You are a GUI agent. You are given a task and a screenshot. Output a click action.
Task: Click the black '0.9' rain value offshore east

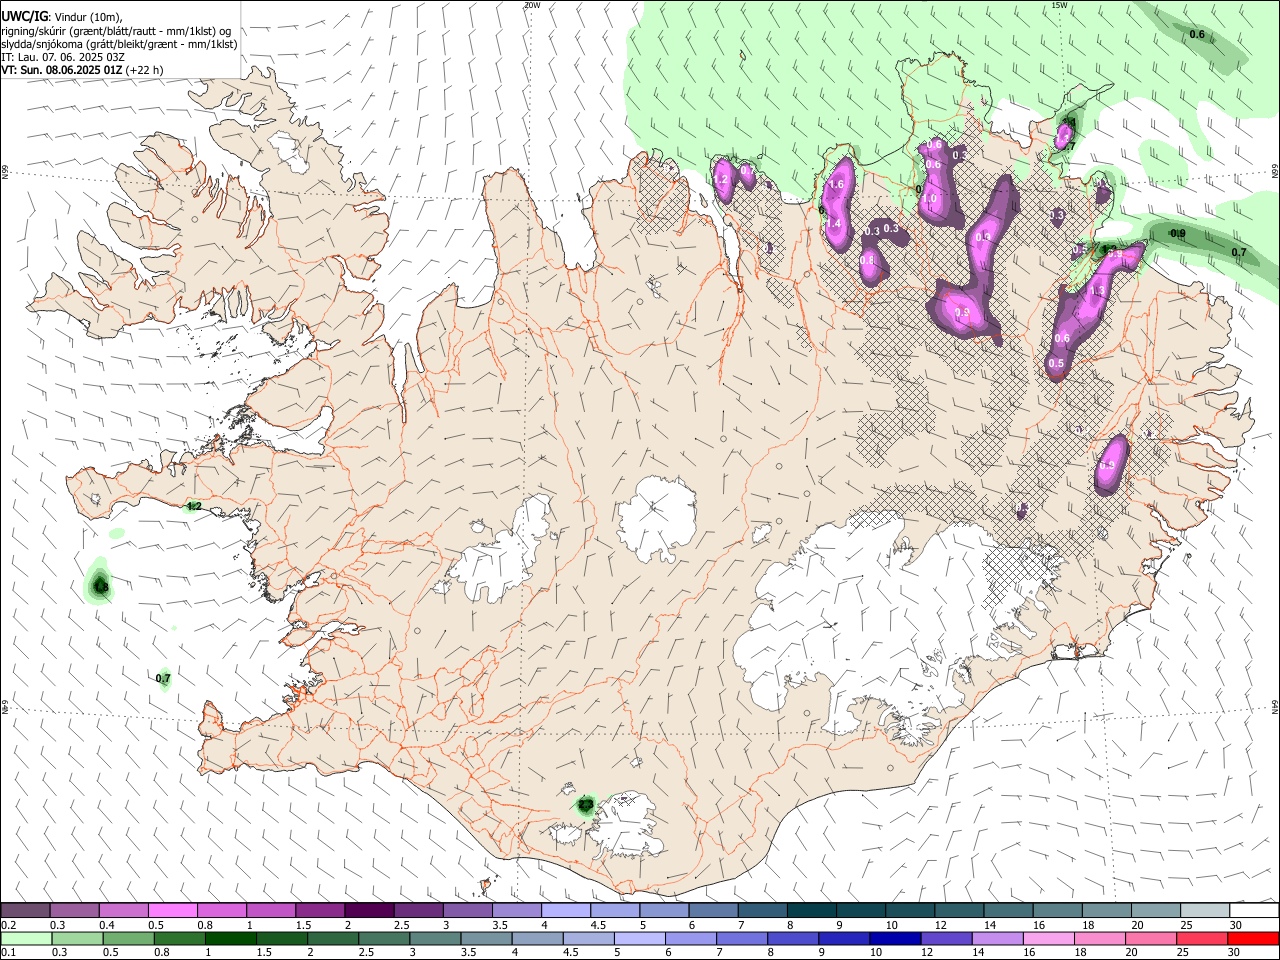[x=1178, y=233]
